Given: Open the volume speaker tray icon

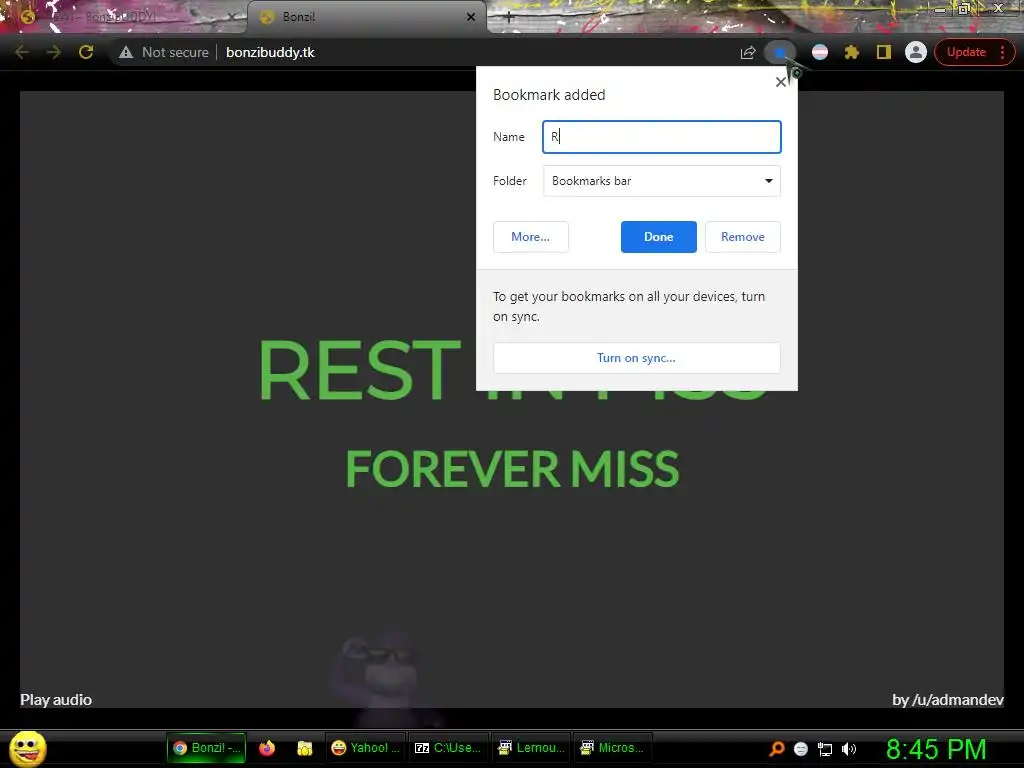Looking at the screenshot, I should [849, 749].
